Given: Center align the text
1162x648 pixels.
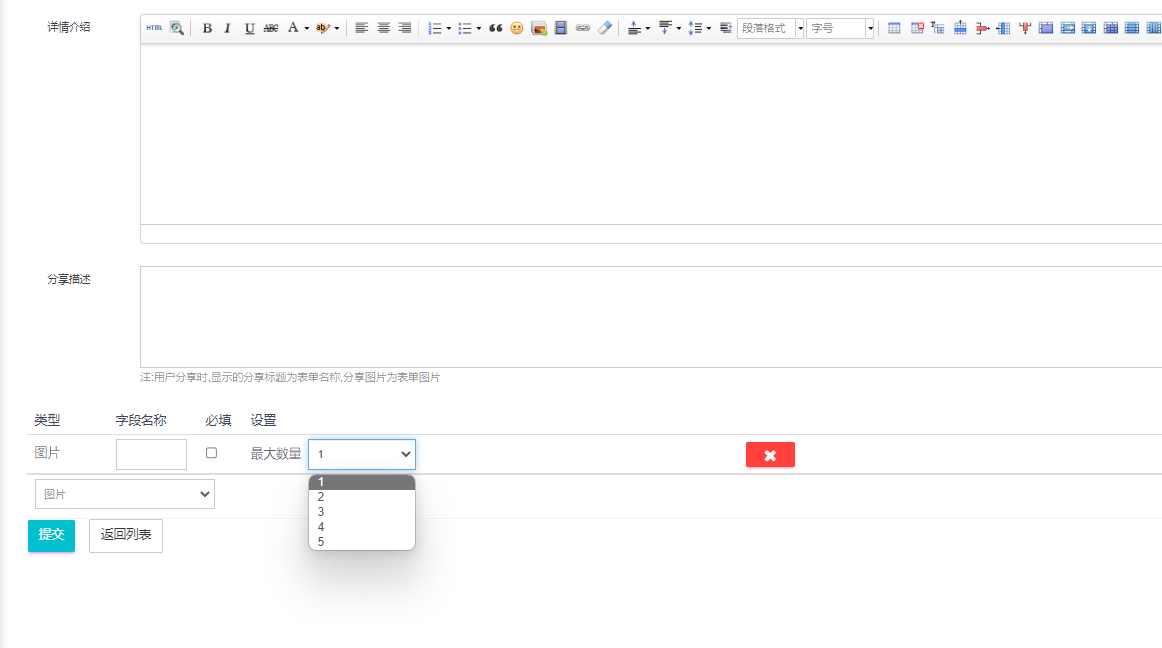Looking at the screenshot, I should click(383, 28).
